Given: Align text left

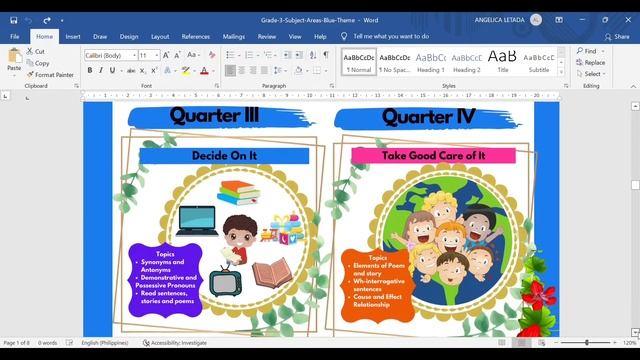Looking at the screenshot, I should [230, 71].
